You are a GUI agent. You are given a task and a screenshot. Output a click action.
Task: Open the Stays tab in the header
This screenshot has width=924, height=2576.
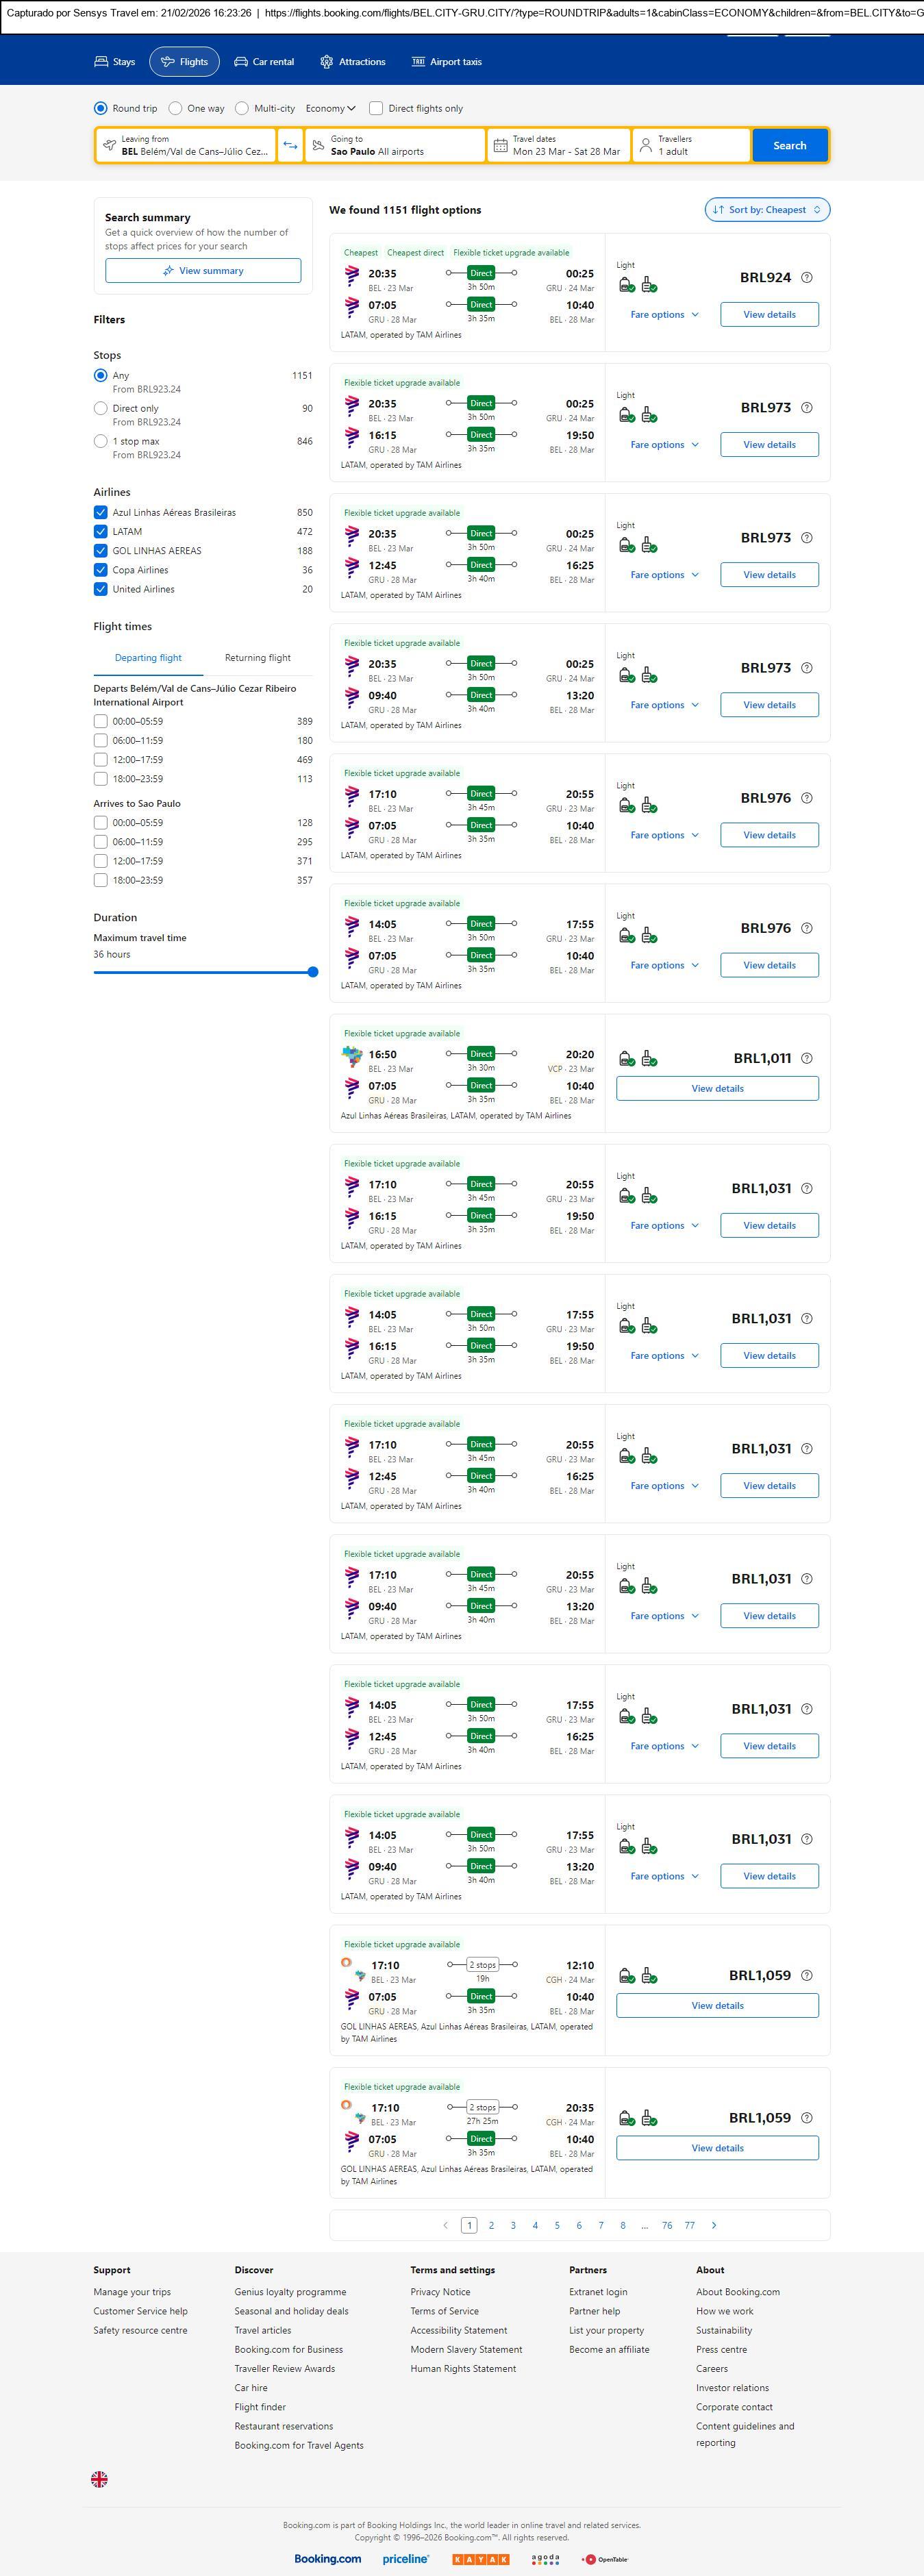pos(114,62)
